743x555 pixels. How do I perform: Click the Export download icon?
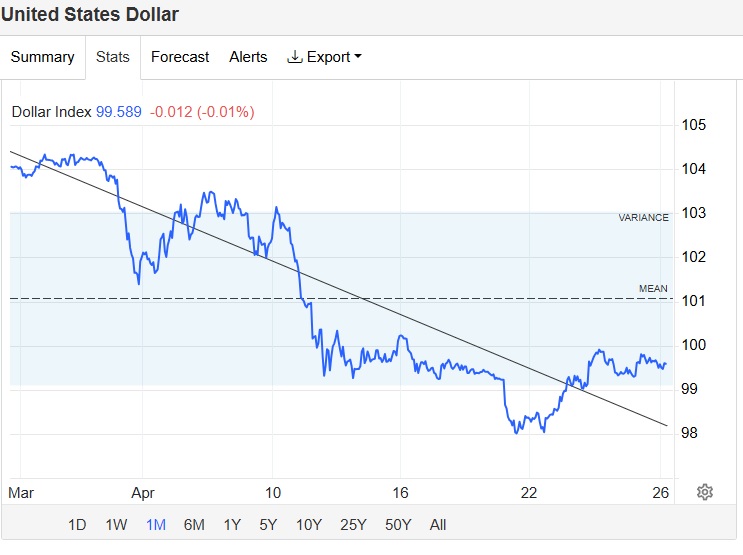[x=294, y=57]
